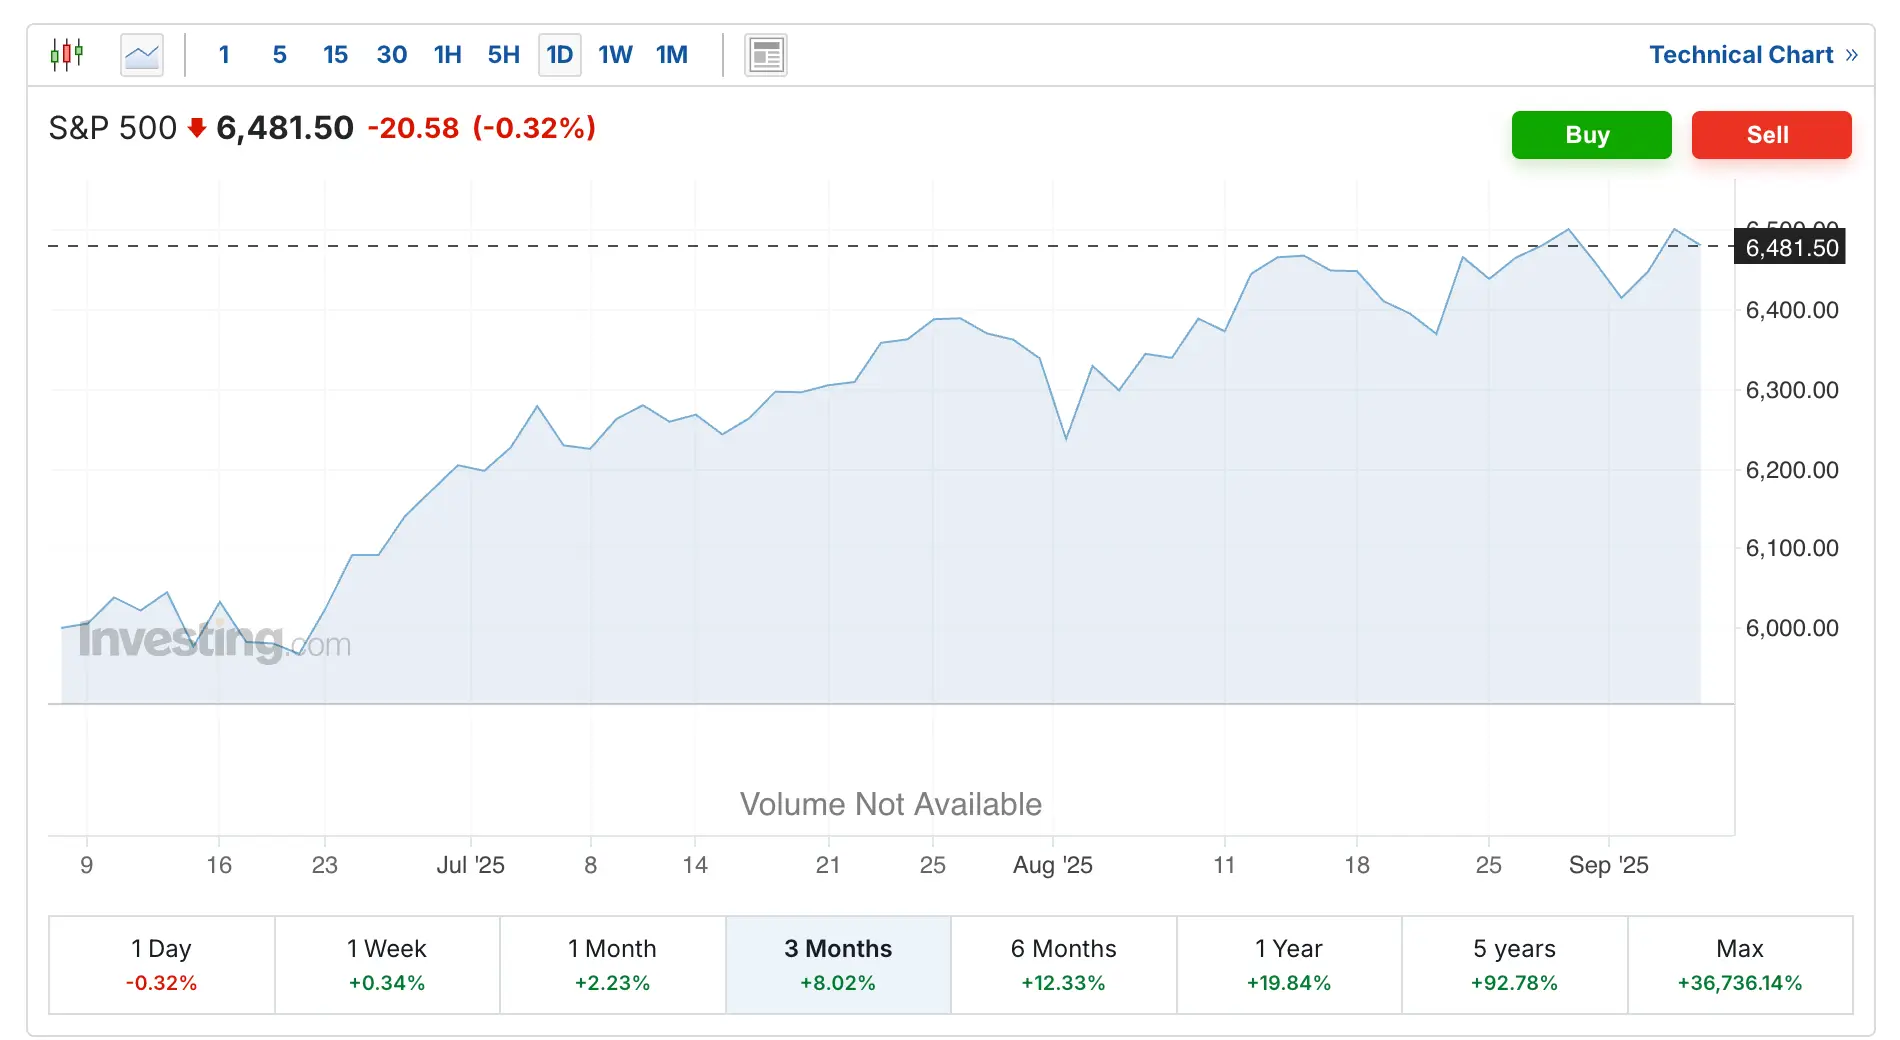Set interval to 5 minutes
Image resolution: width=1900 pixels, height=1040 pixels.
pyautogui.click(x=280, y=55)
